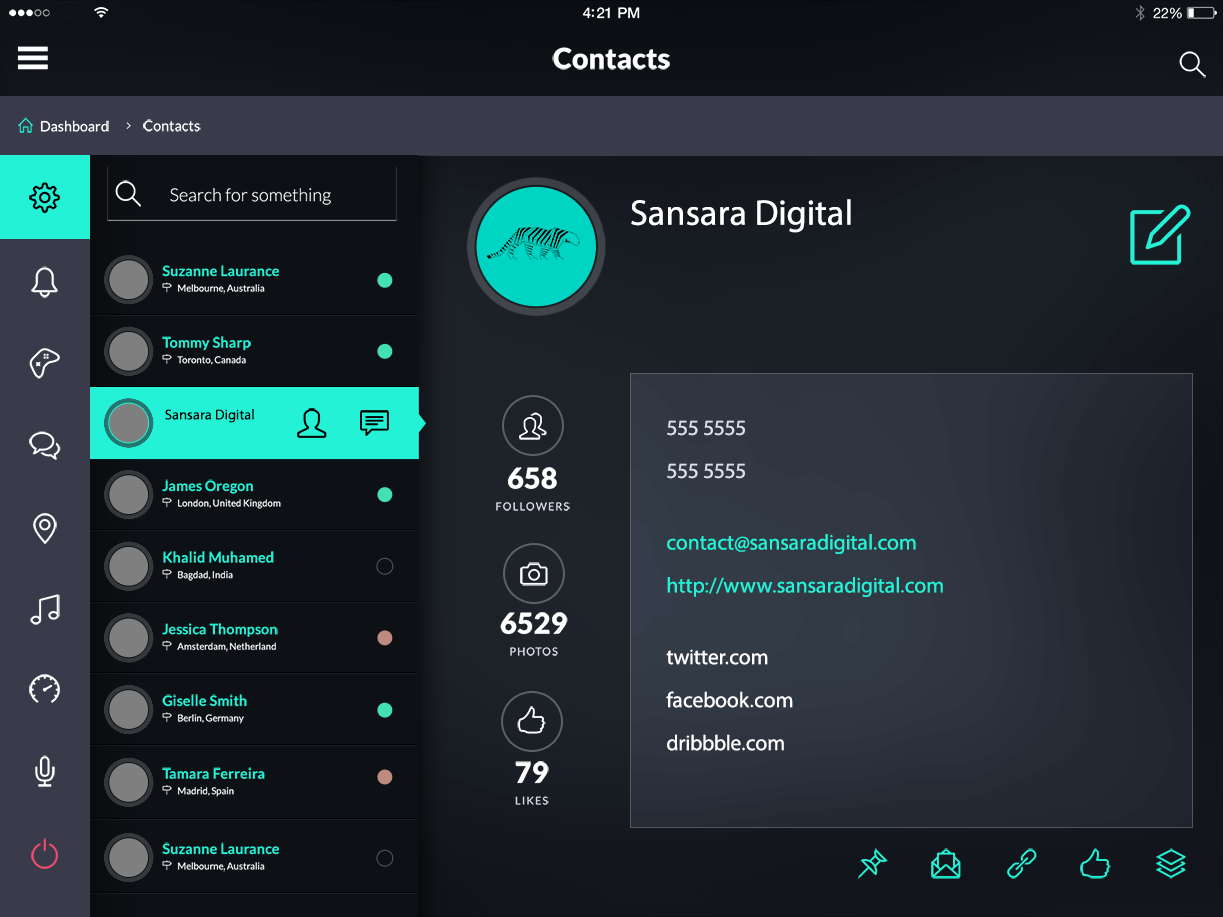Open the location pin sidebar icon
1223x917 pixels.
pyautogui.click(x=44, y=528)
